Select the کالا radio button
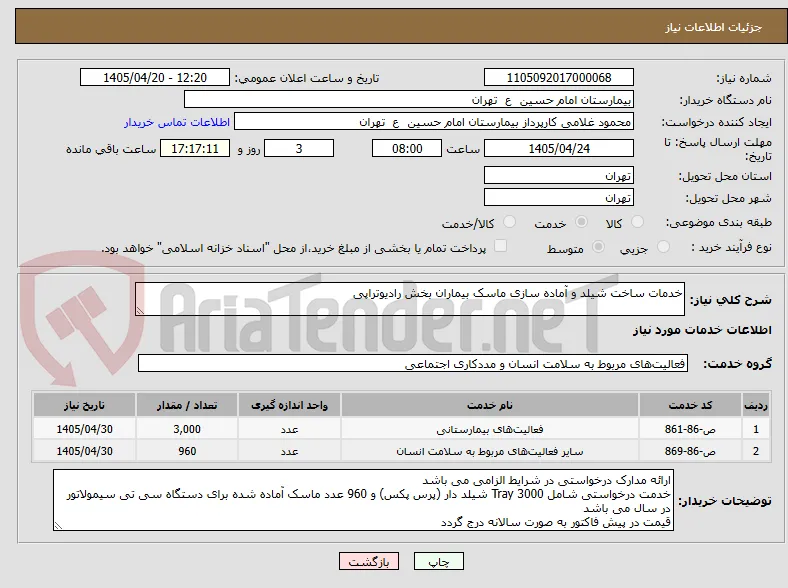Screen dimensions: 788x588 [x=637, y=222]
